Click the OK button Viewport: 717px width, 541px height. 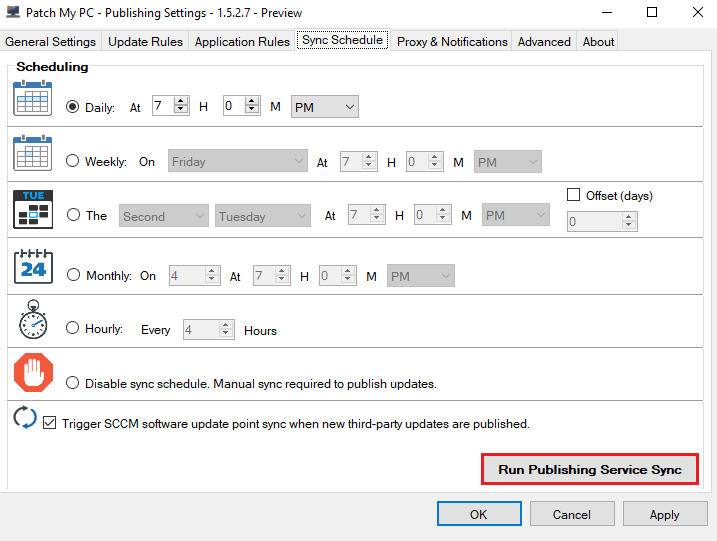click(x=479, y=514)
